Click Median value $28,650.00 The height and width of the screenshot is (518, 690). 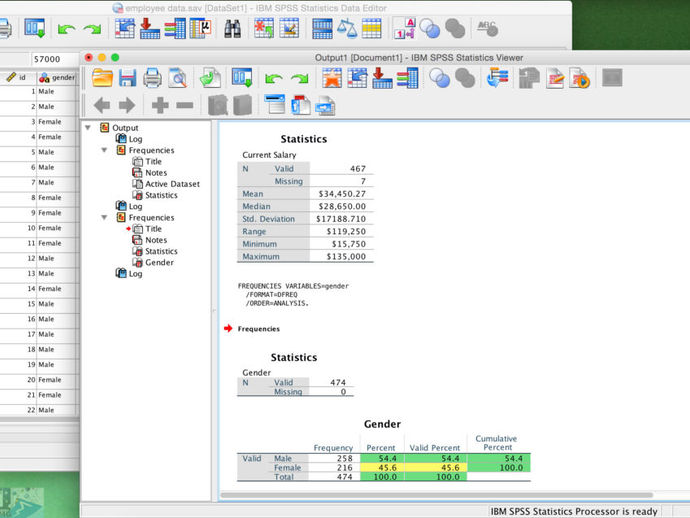342,206
